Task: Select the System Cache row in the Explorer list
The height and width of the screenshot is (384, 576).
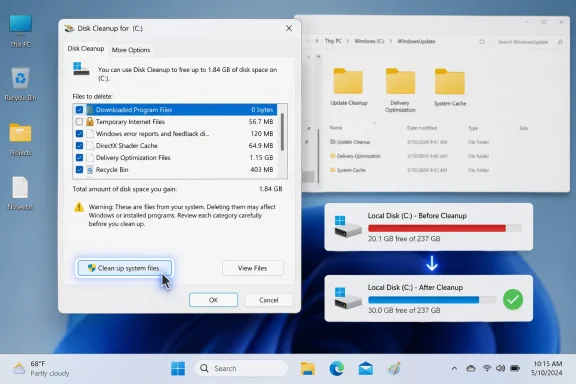Action: click(x=410, y=170)
